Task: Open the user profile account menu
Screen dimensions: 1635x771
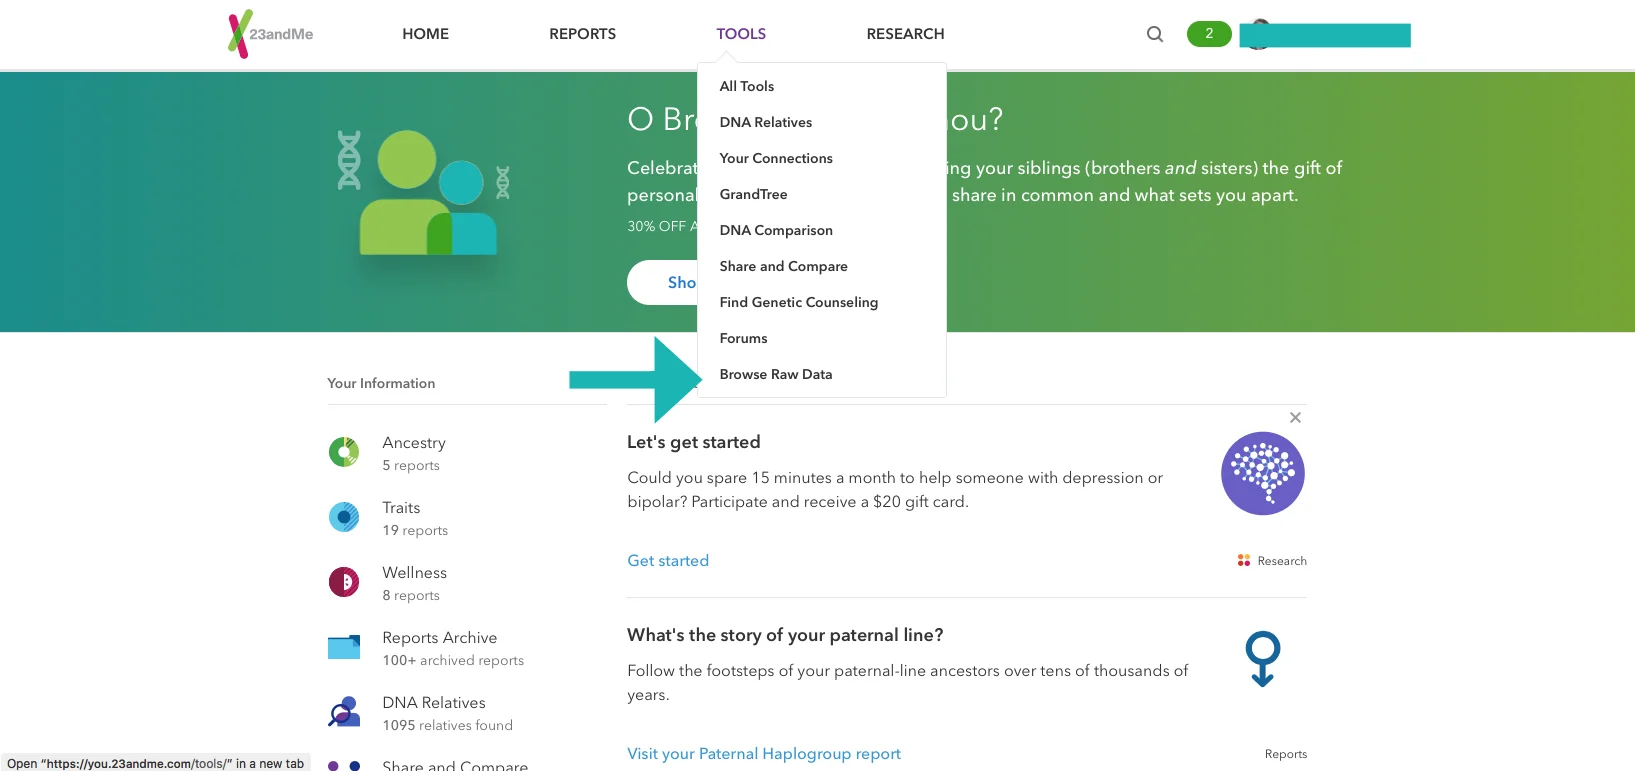Action: 1325,35
